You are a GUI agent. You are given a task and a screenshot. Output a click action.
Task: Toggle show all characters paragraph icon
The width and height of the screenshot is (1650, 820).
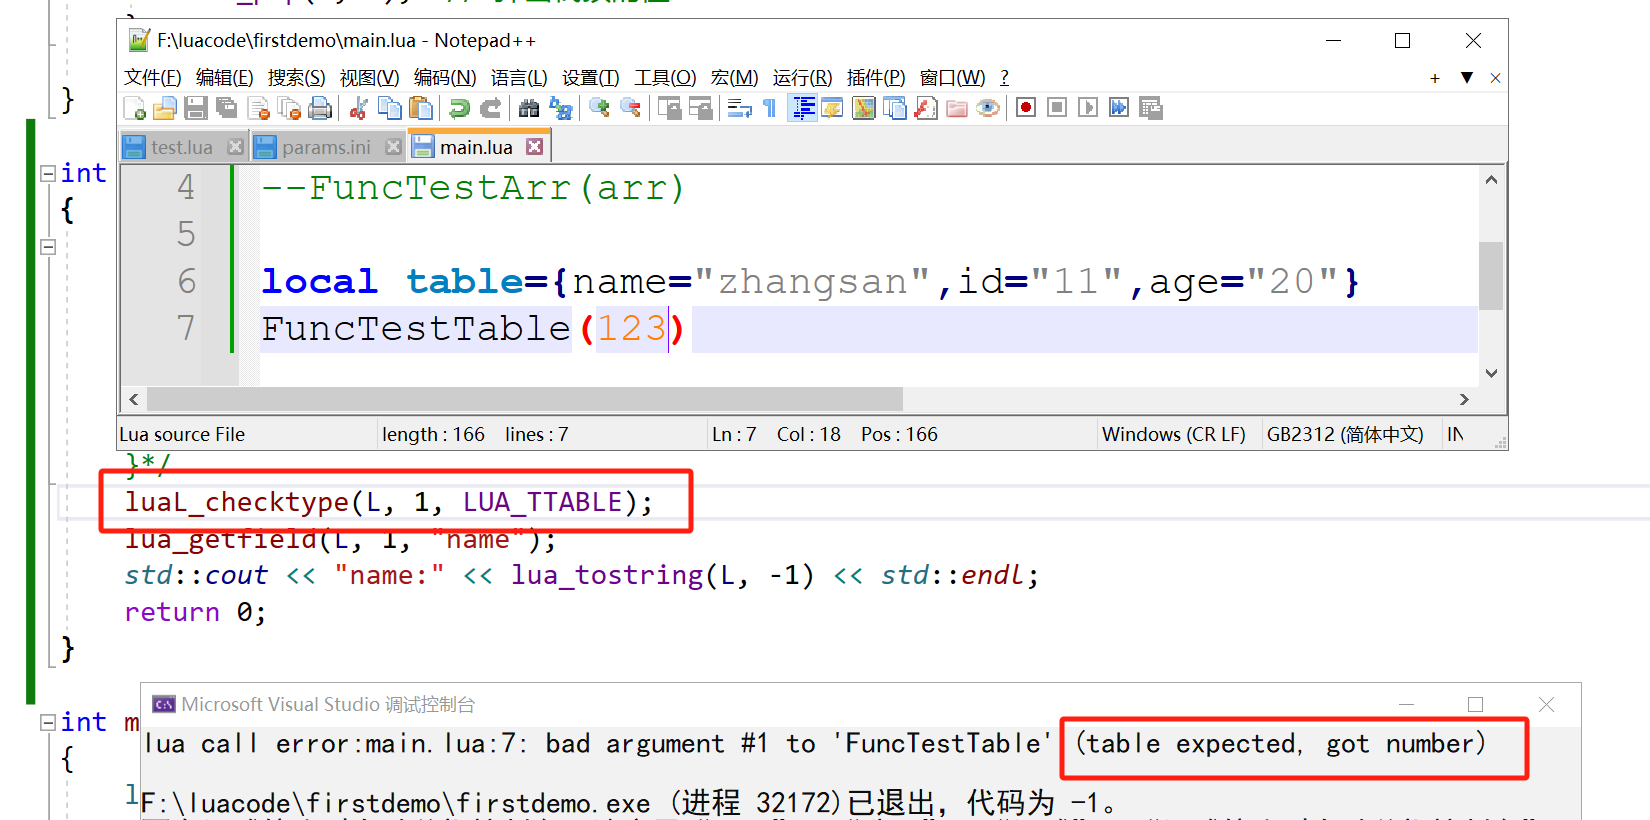(770, 108)
